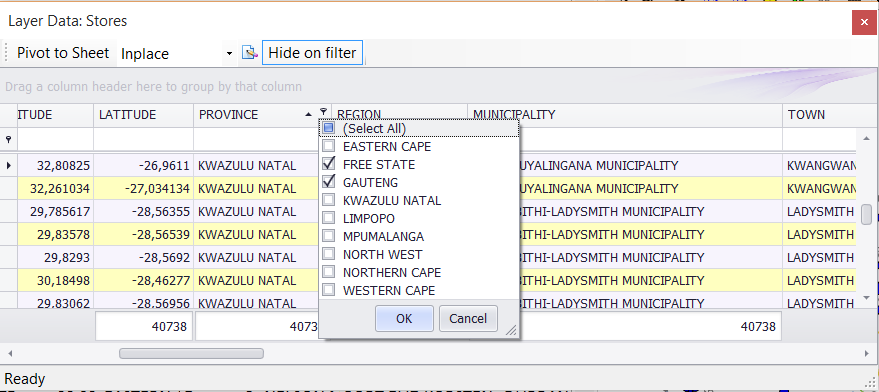Screen dimensions: 879x392
Task: Click the toolbar grip handle
Action: (7, 53)
